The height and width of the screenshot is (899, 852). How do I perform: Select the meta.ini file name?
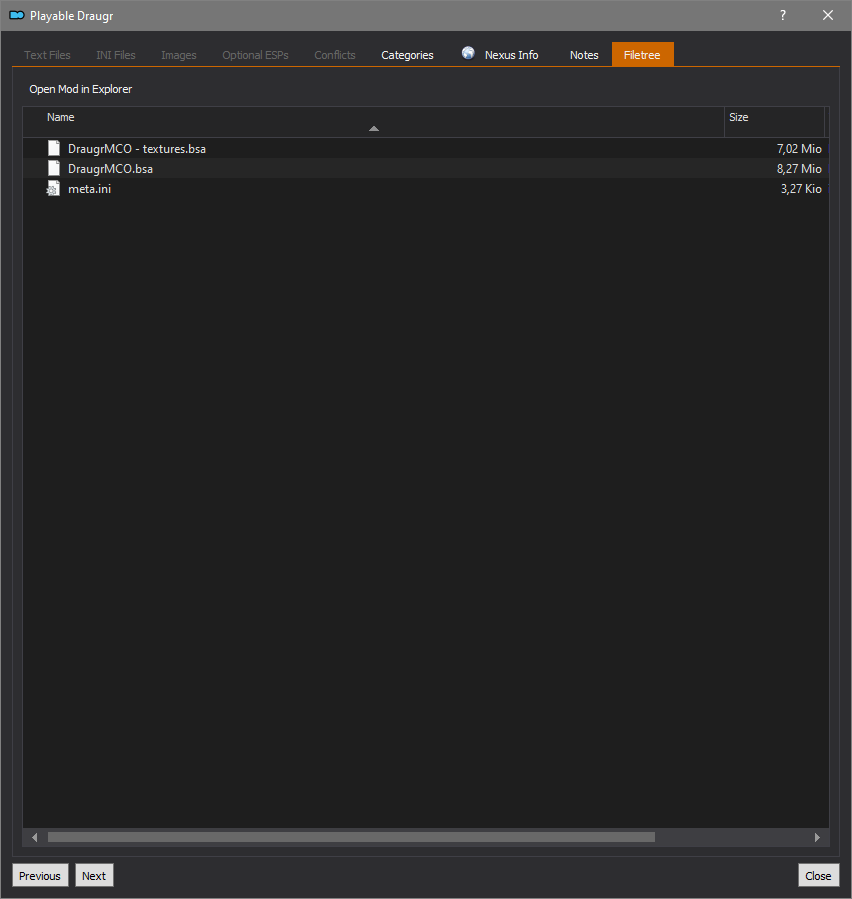click(x=89, y=189)
